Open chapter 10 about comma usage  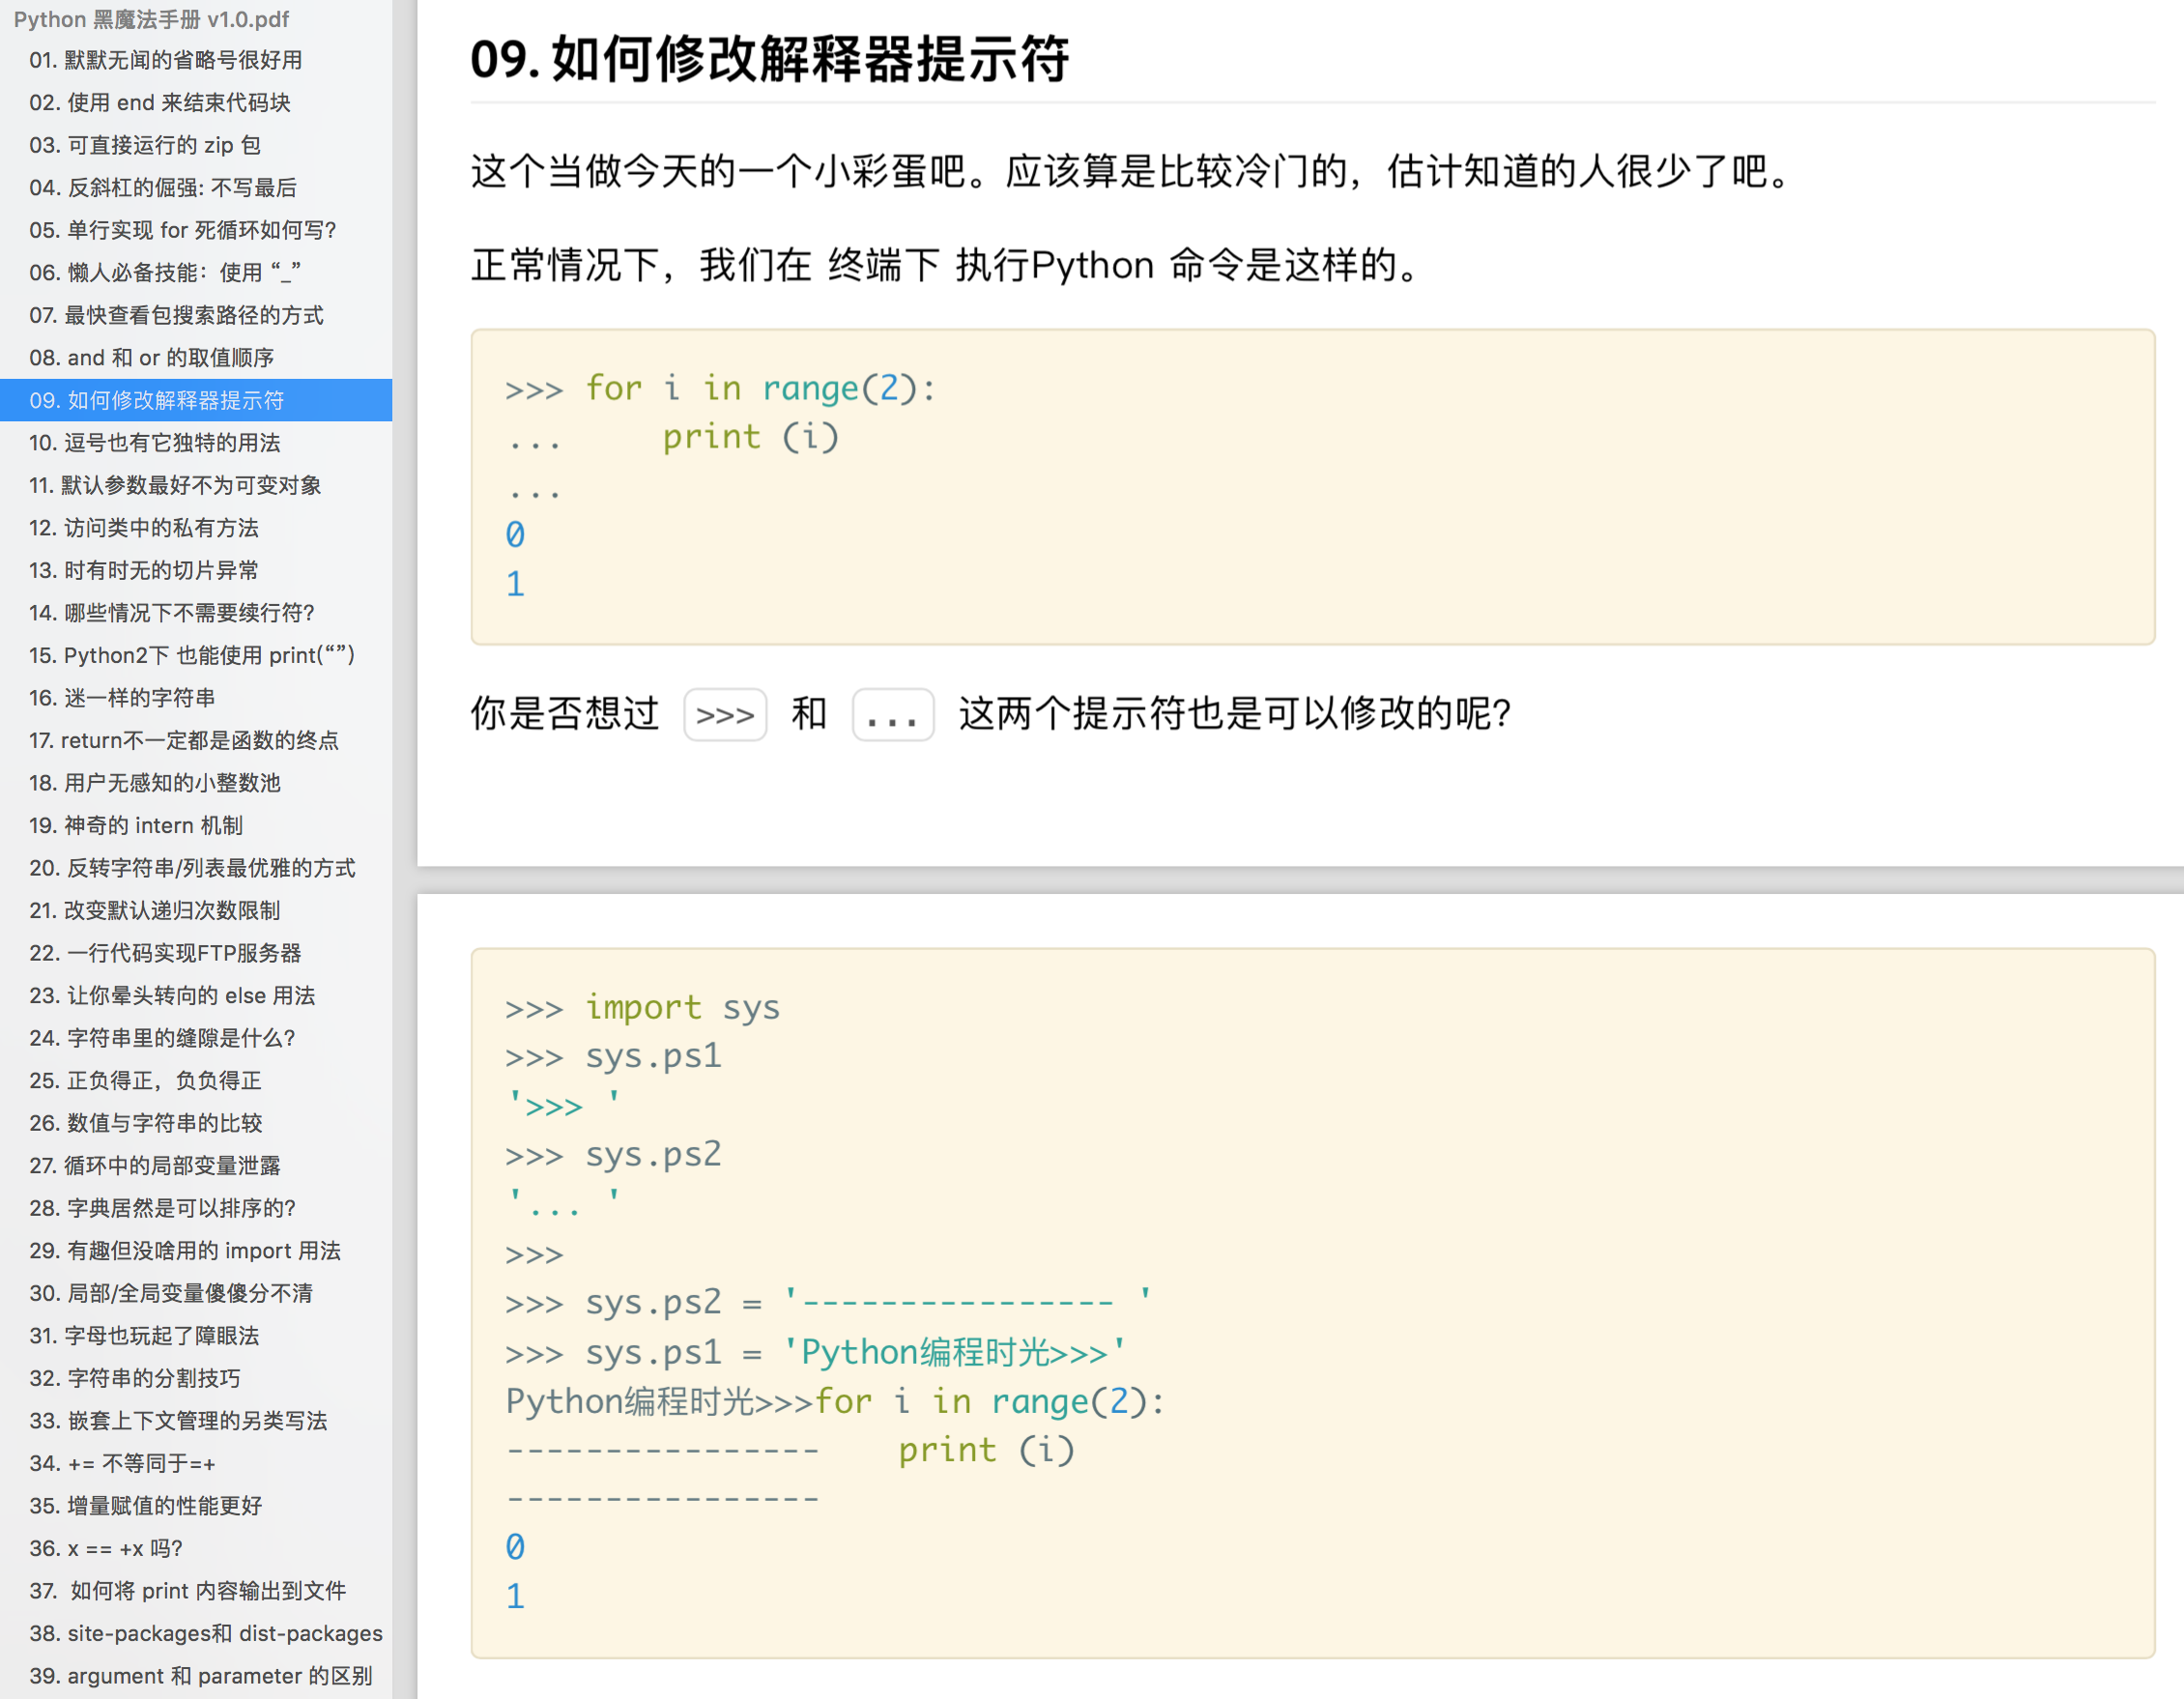154,442
